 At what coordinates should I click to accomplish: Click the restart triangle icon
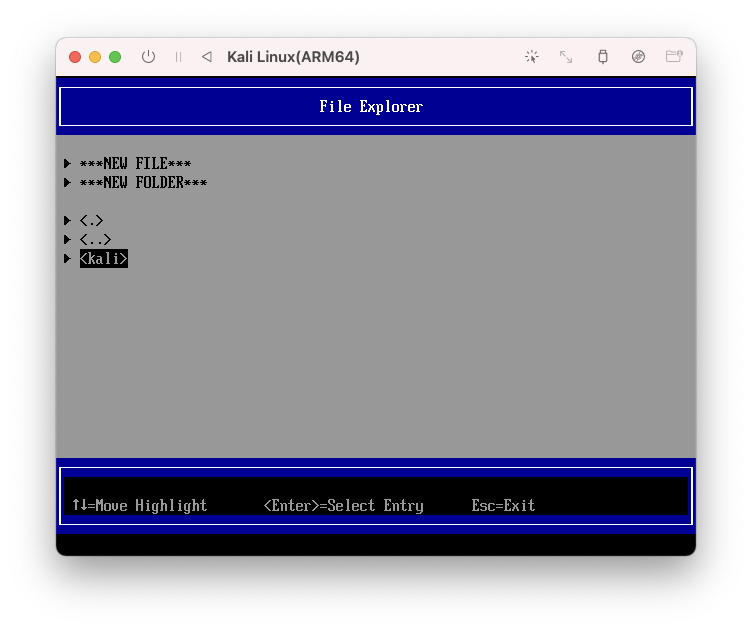click(x=207, y=57)
